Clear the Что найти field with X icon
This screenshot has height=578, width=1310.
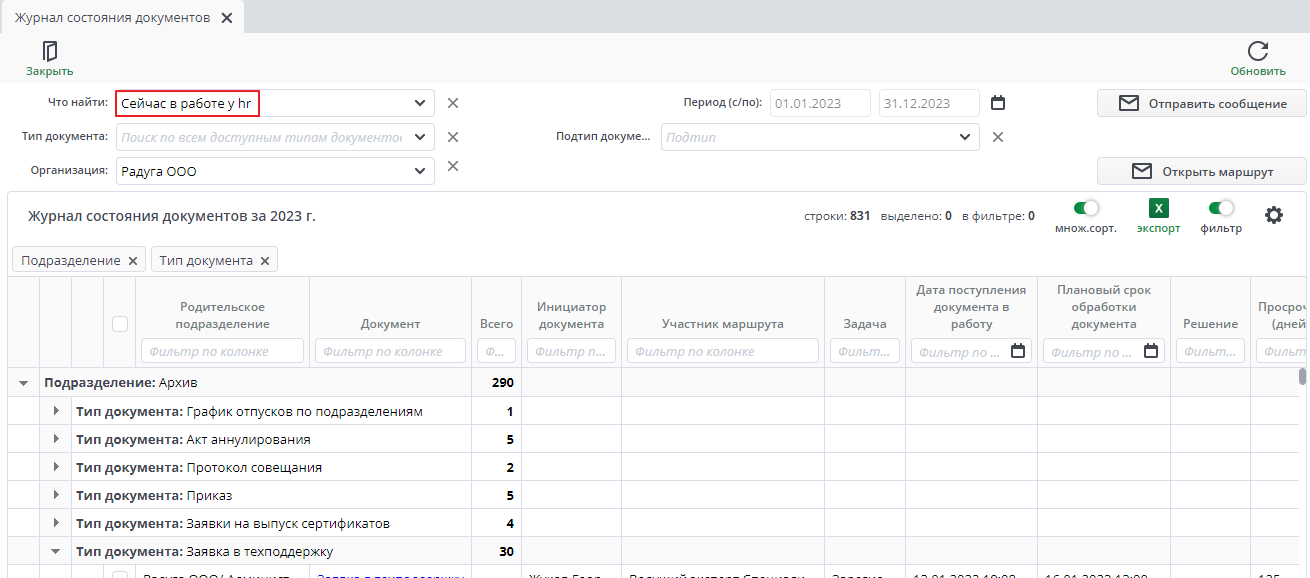[x=453, y=103]
